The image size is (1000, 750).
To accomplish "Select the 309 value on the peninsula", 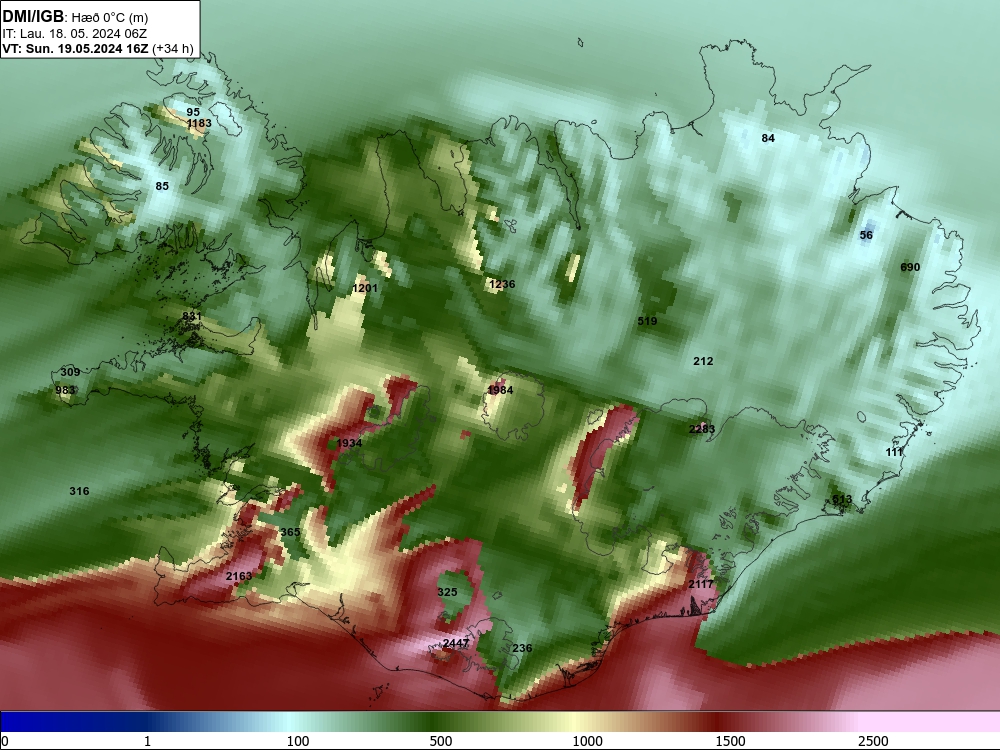I will coord(70,372).
